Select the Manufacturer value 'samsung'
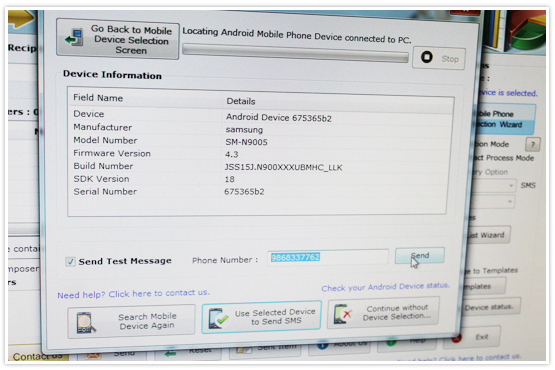Image resolution: width=555 pixels, height=370 pixels. (244, 130)
